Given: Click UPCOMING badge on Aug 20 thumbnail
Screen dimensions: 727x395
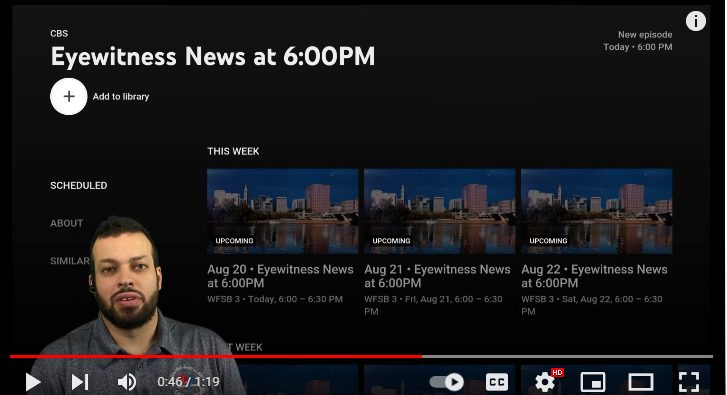Looking at the screenshot, I should [234, 241].
